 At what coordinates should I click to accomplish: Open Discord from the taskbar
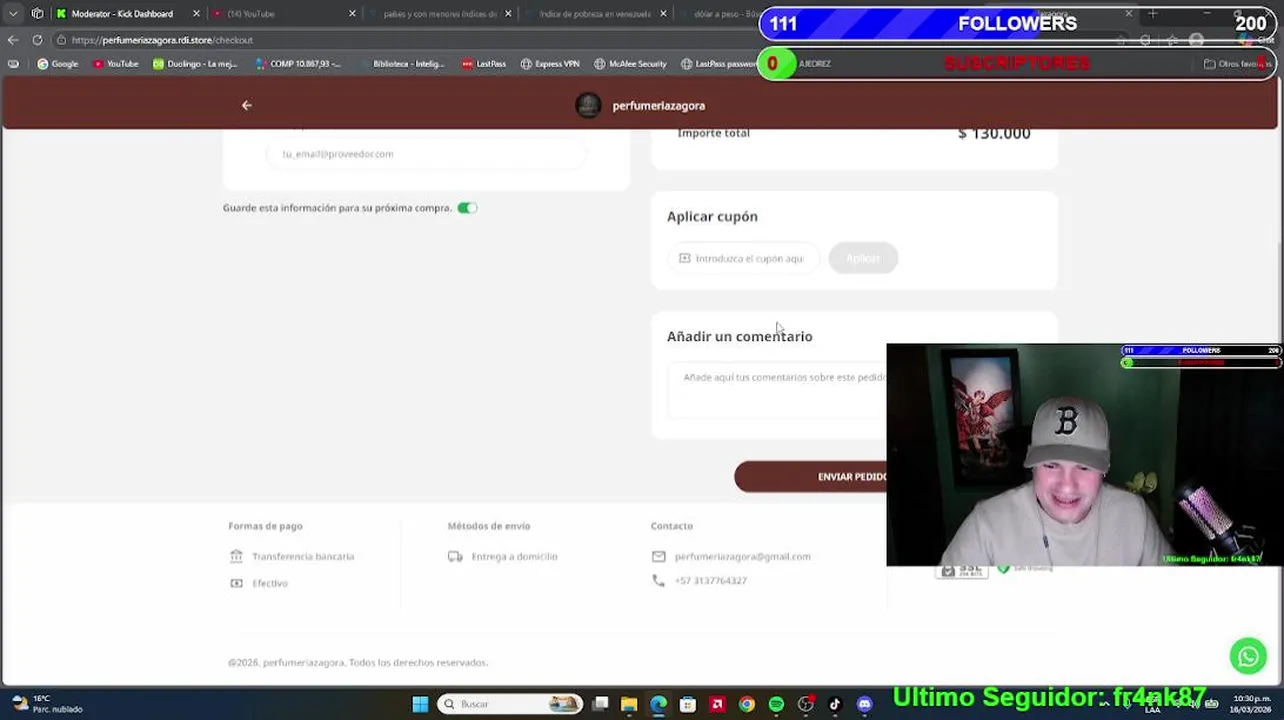click(x=865, y=704)
